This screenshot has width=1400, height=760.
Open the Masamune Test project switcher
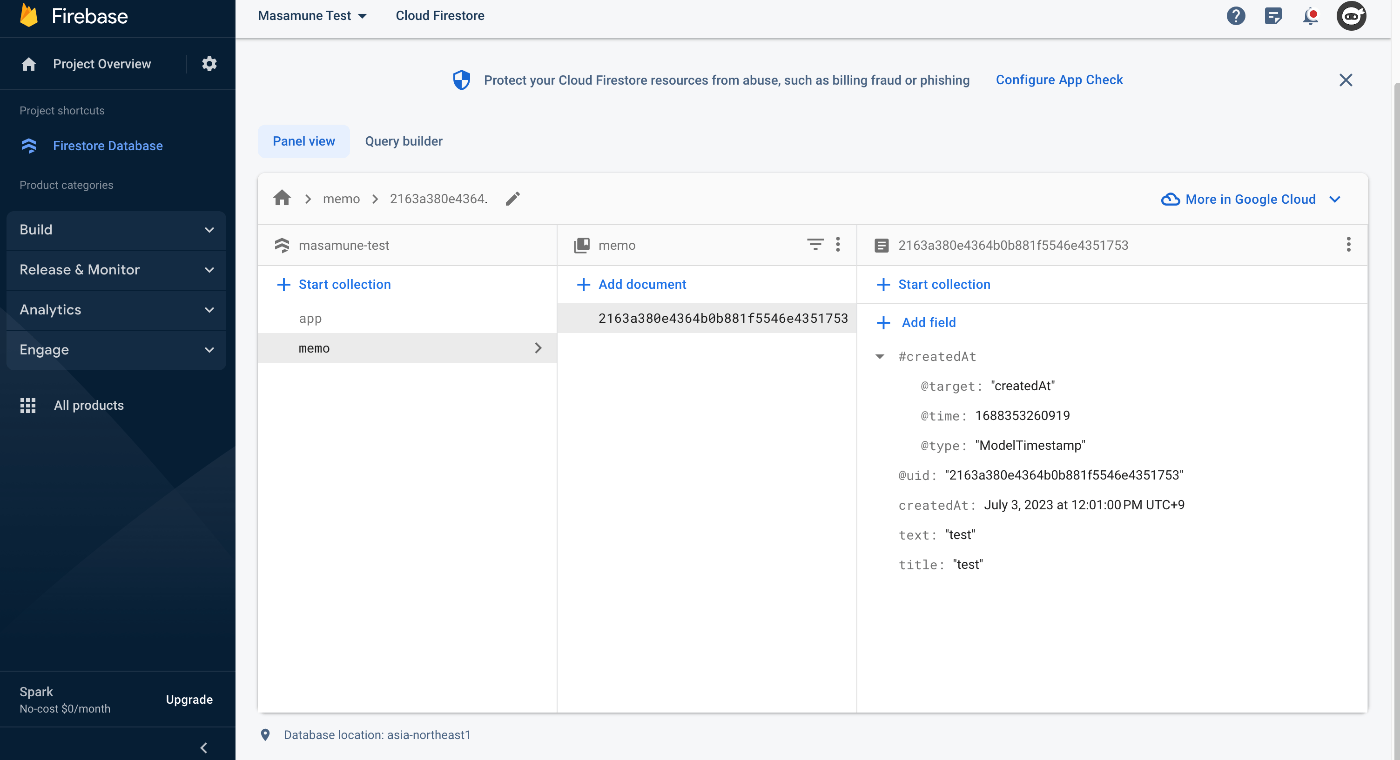(311, 16)
